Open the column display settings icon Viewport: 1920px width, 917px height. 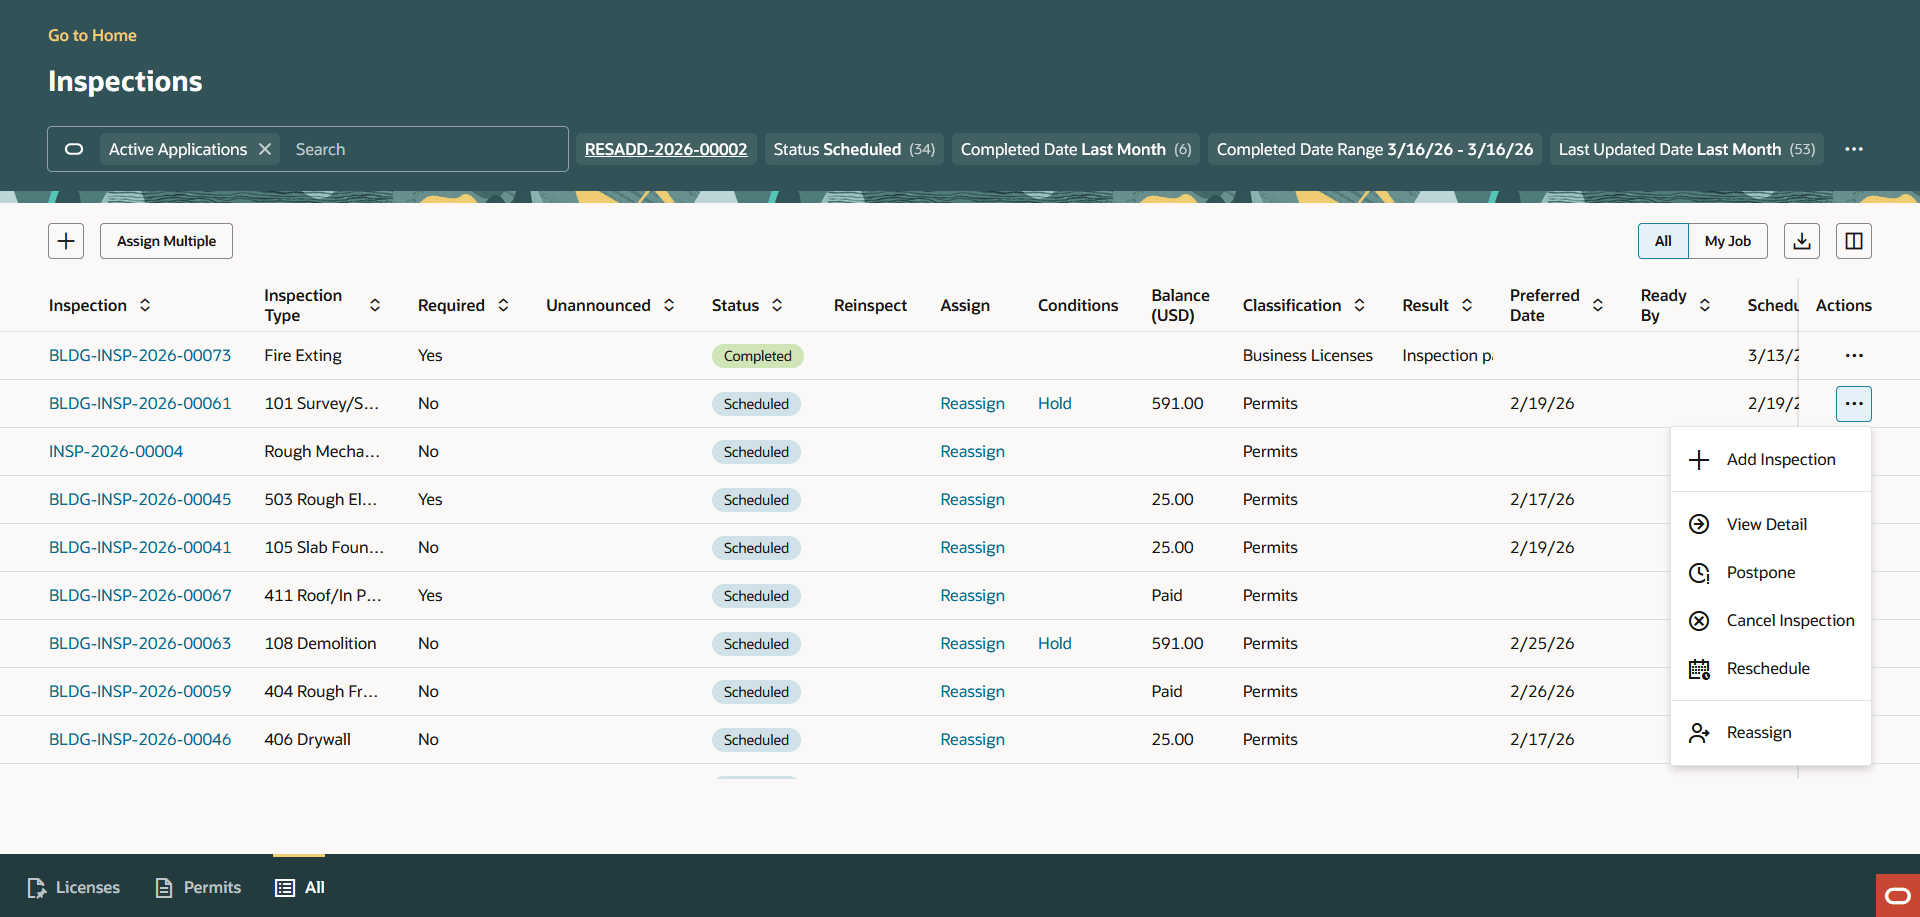[1854, 240]
